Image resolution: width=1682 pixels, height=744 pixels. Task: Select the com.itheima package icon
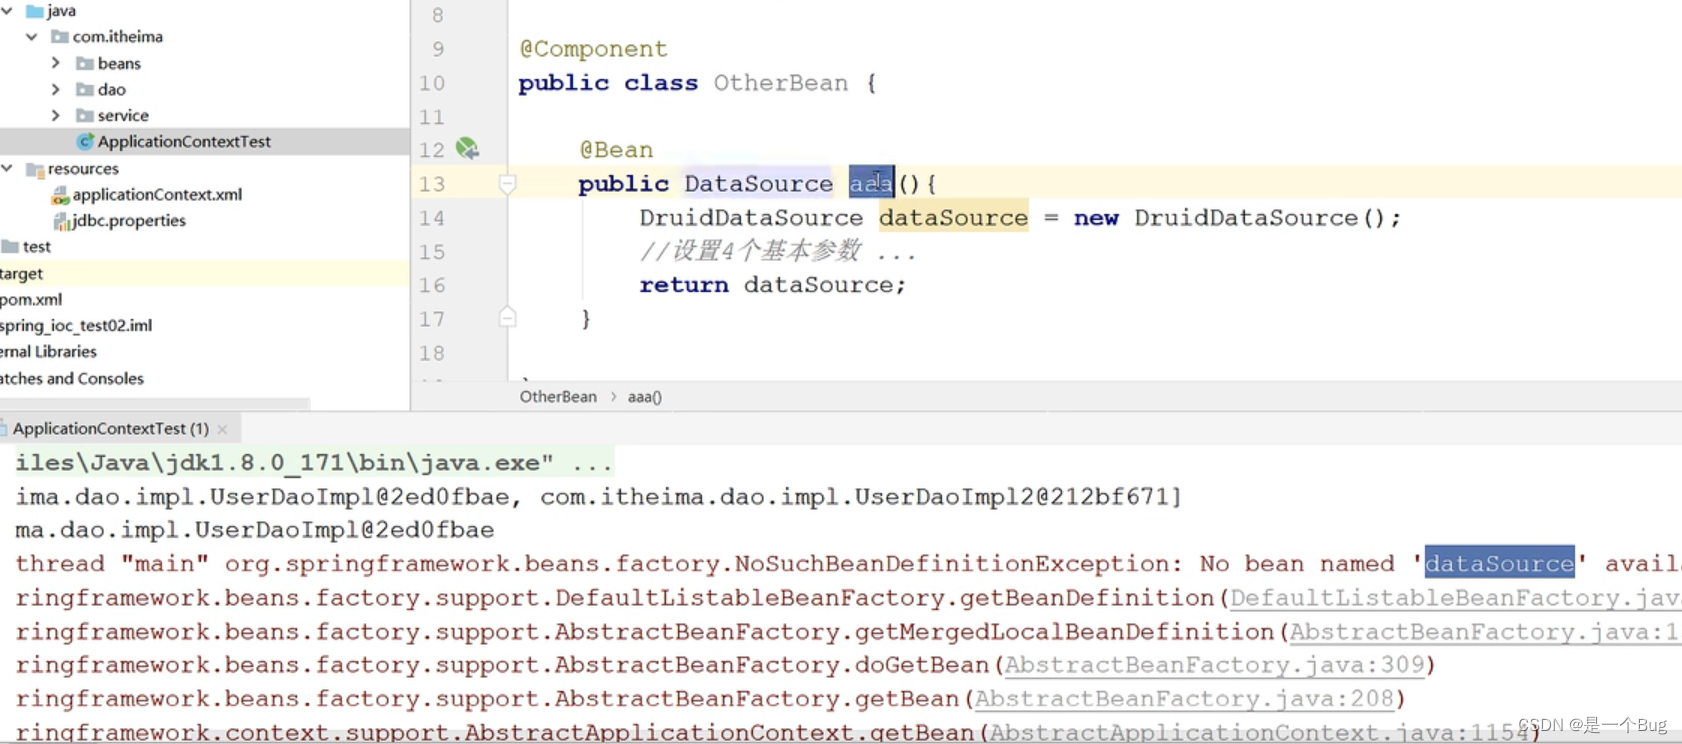[60, 37]
